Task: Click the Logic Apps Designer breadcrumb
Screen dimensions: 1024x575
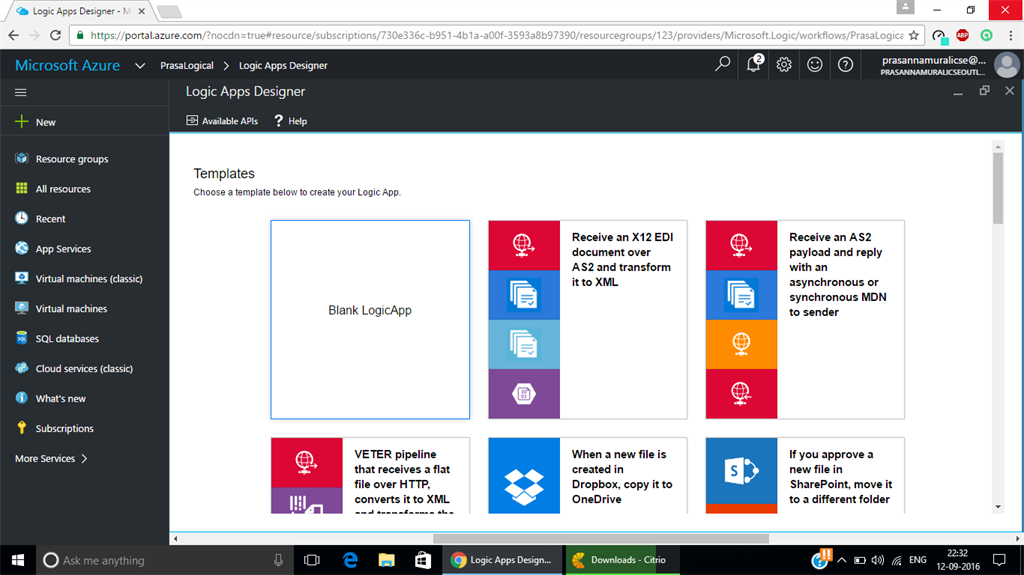Action: [x=283, y=65]
